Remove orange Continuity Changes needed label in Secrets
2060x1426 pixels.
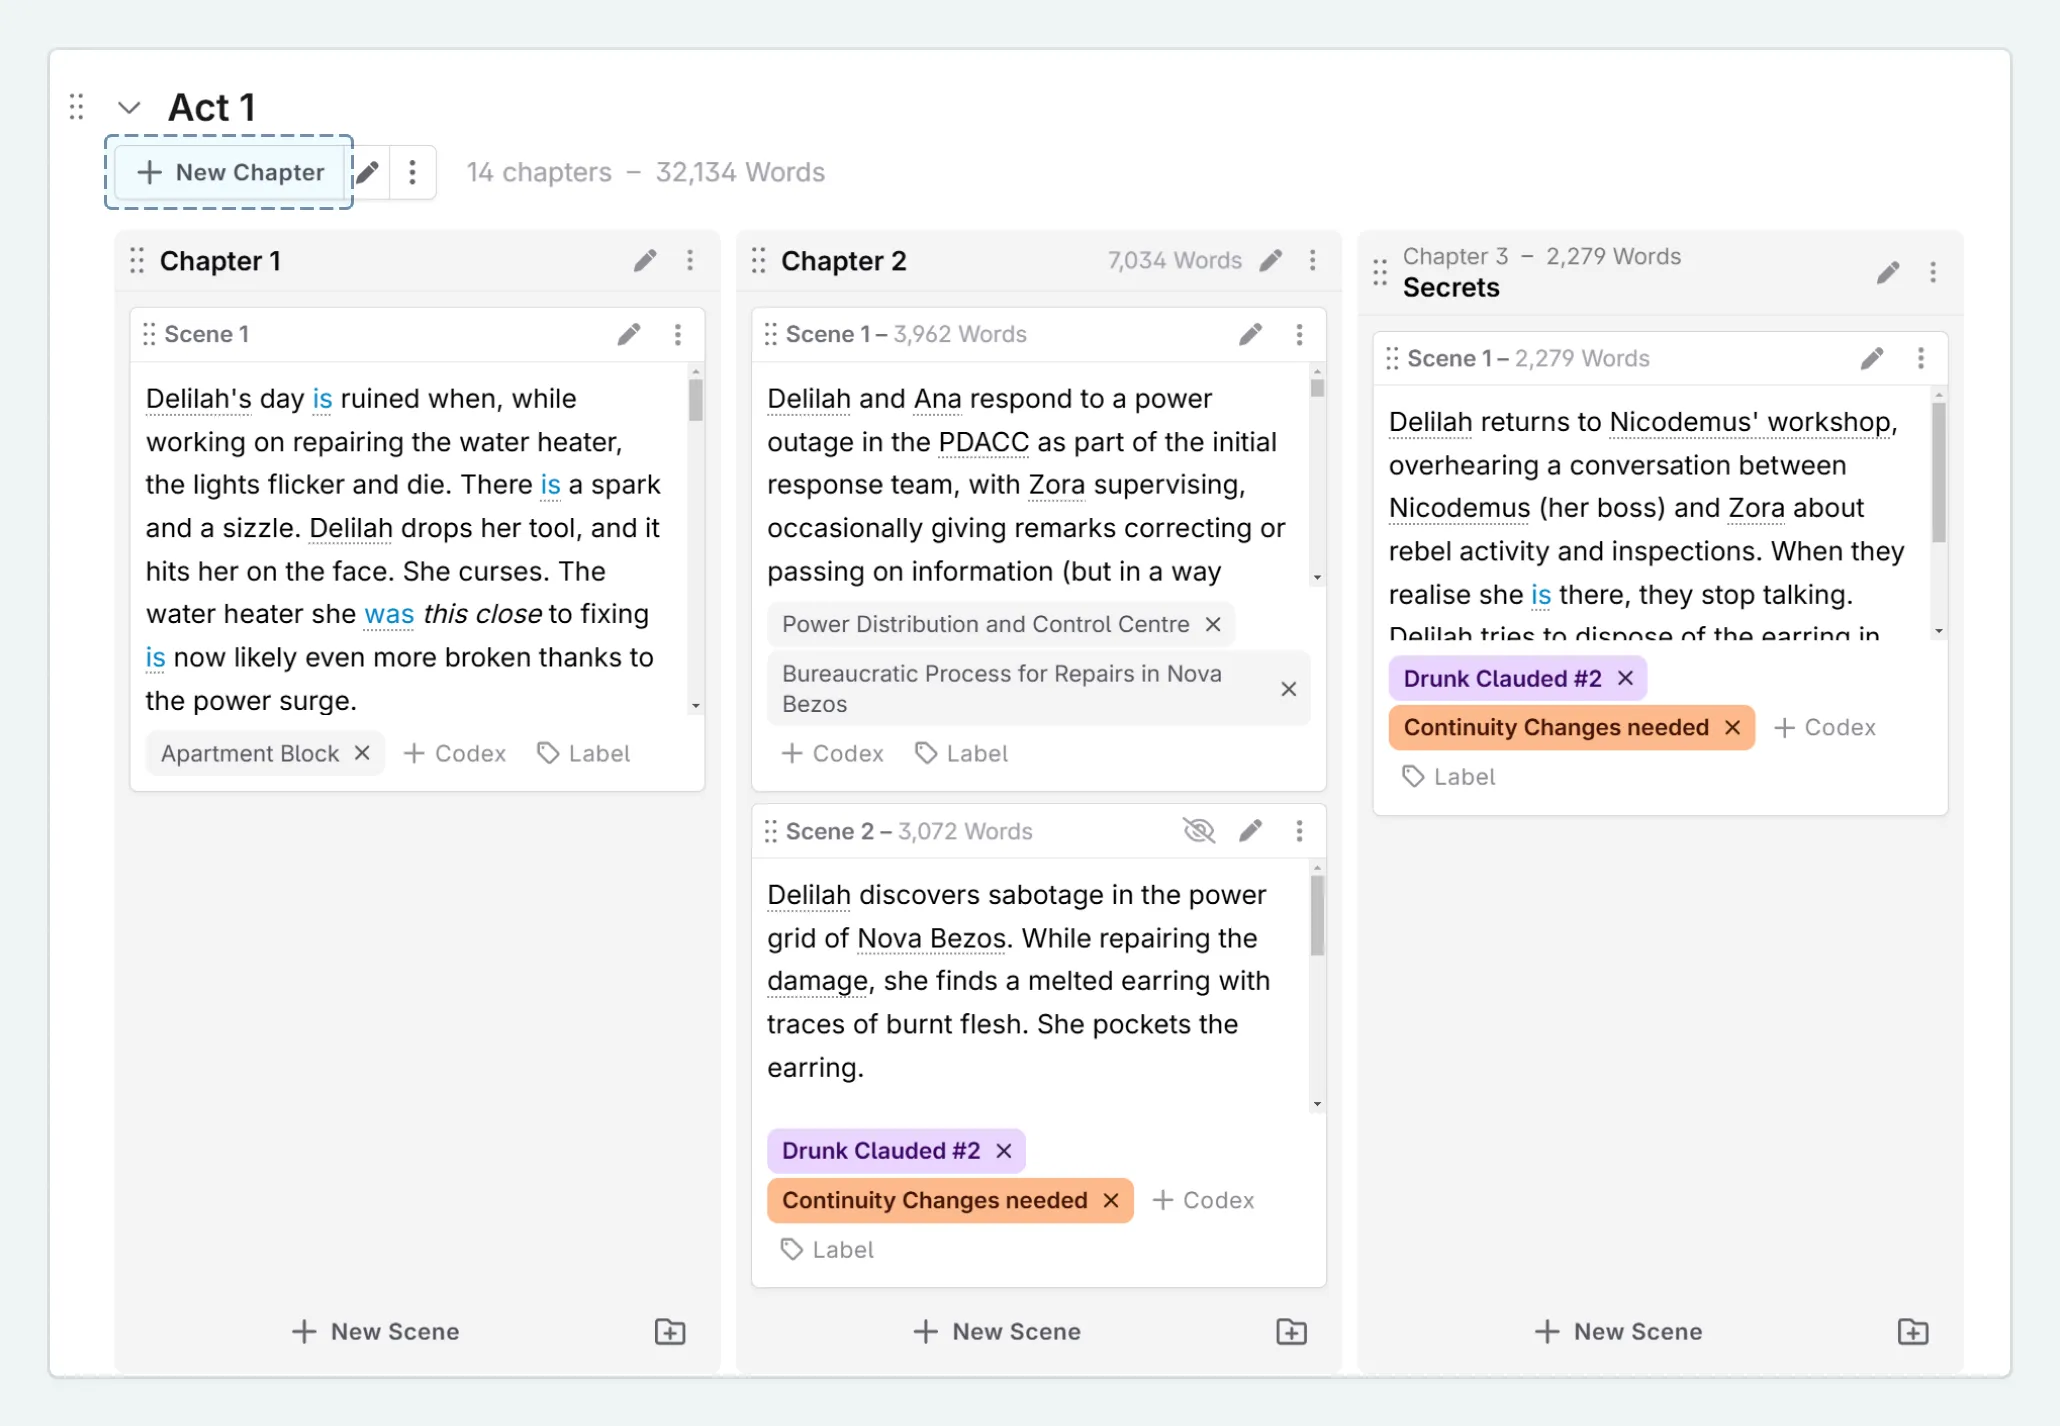[x=1733, y=727]
